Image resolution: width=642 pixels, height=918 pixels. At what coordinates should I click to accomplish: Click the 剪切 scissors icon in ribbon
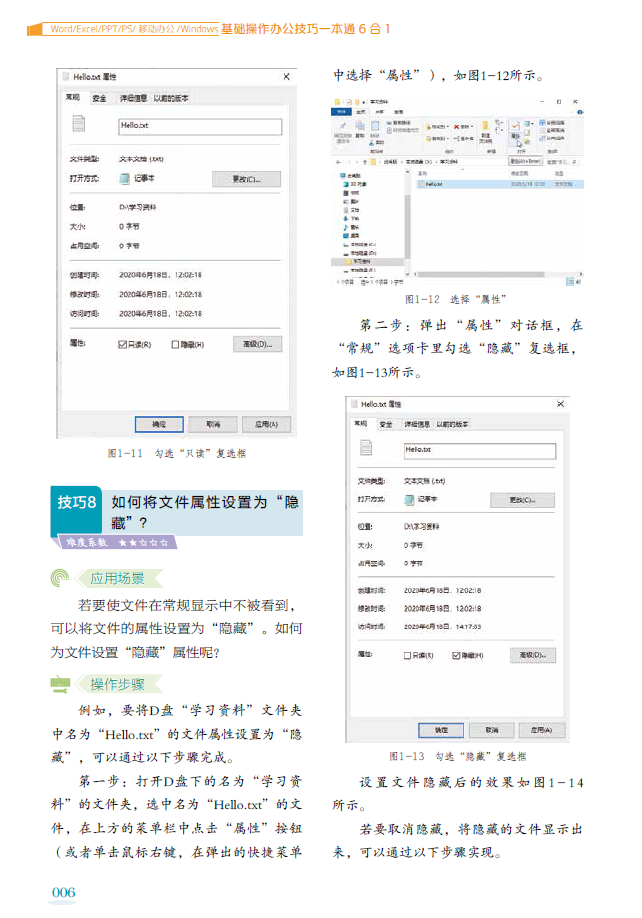372,143
